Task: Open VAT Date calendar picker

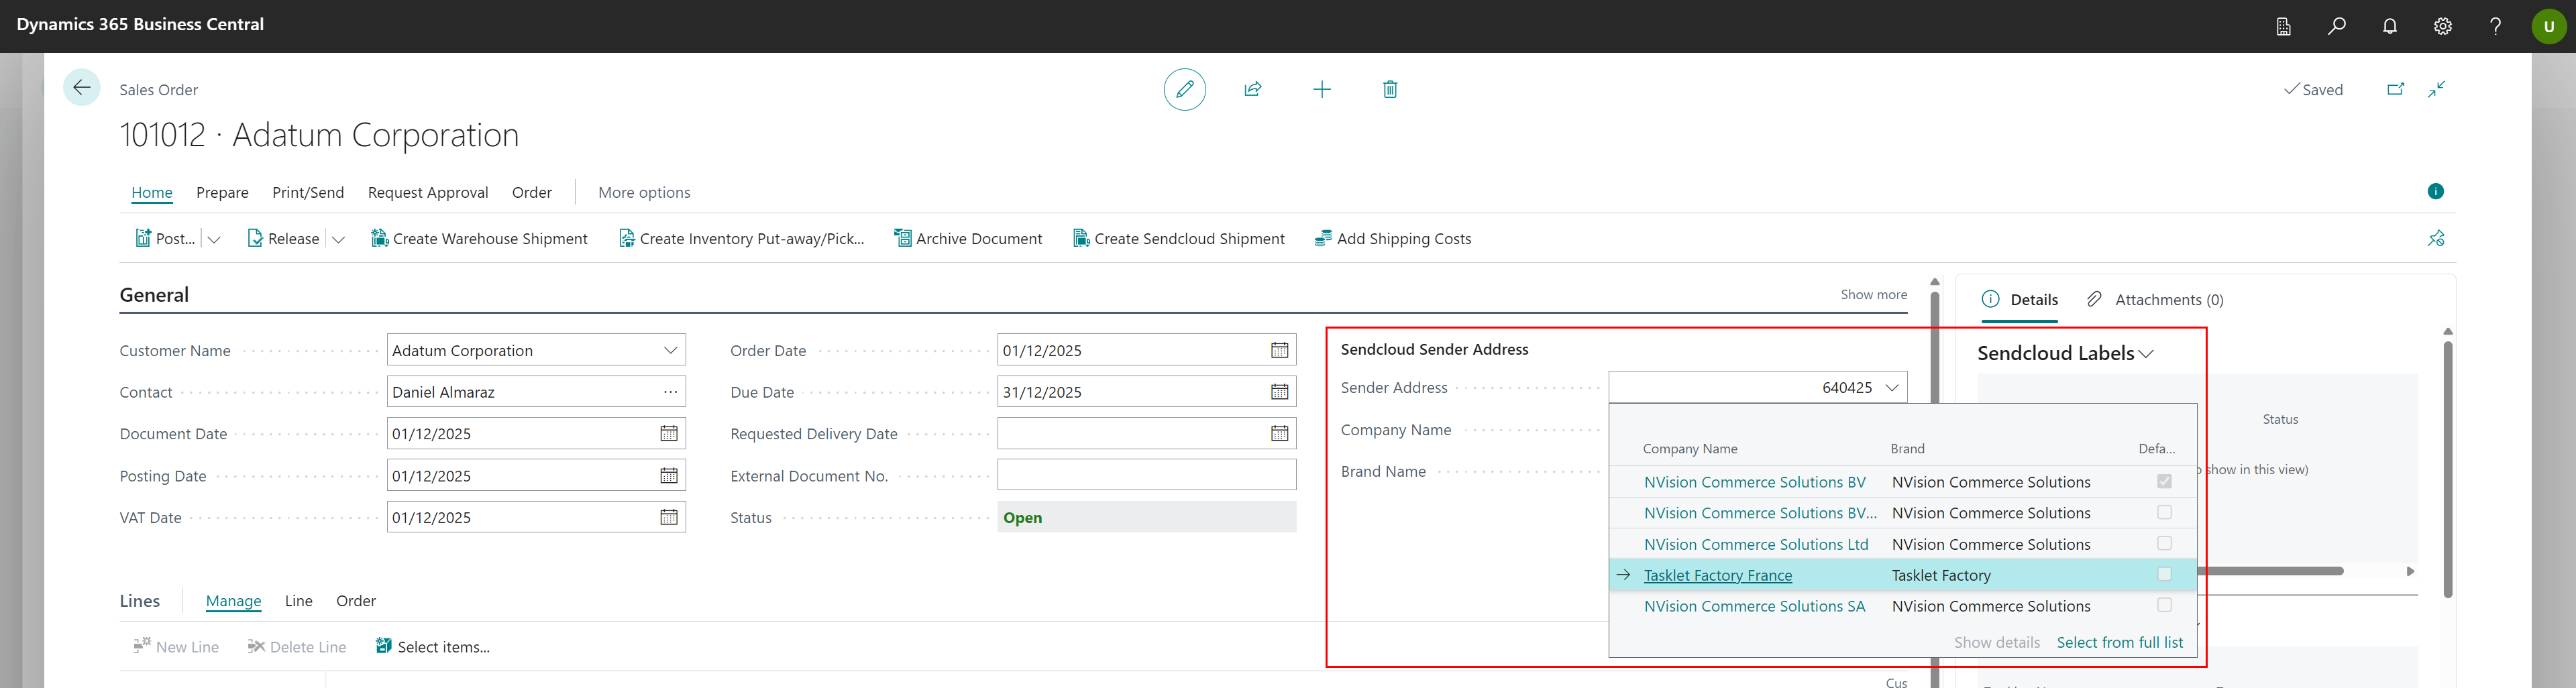Action: point(669,517)
